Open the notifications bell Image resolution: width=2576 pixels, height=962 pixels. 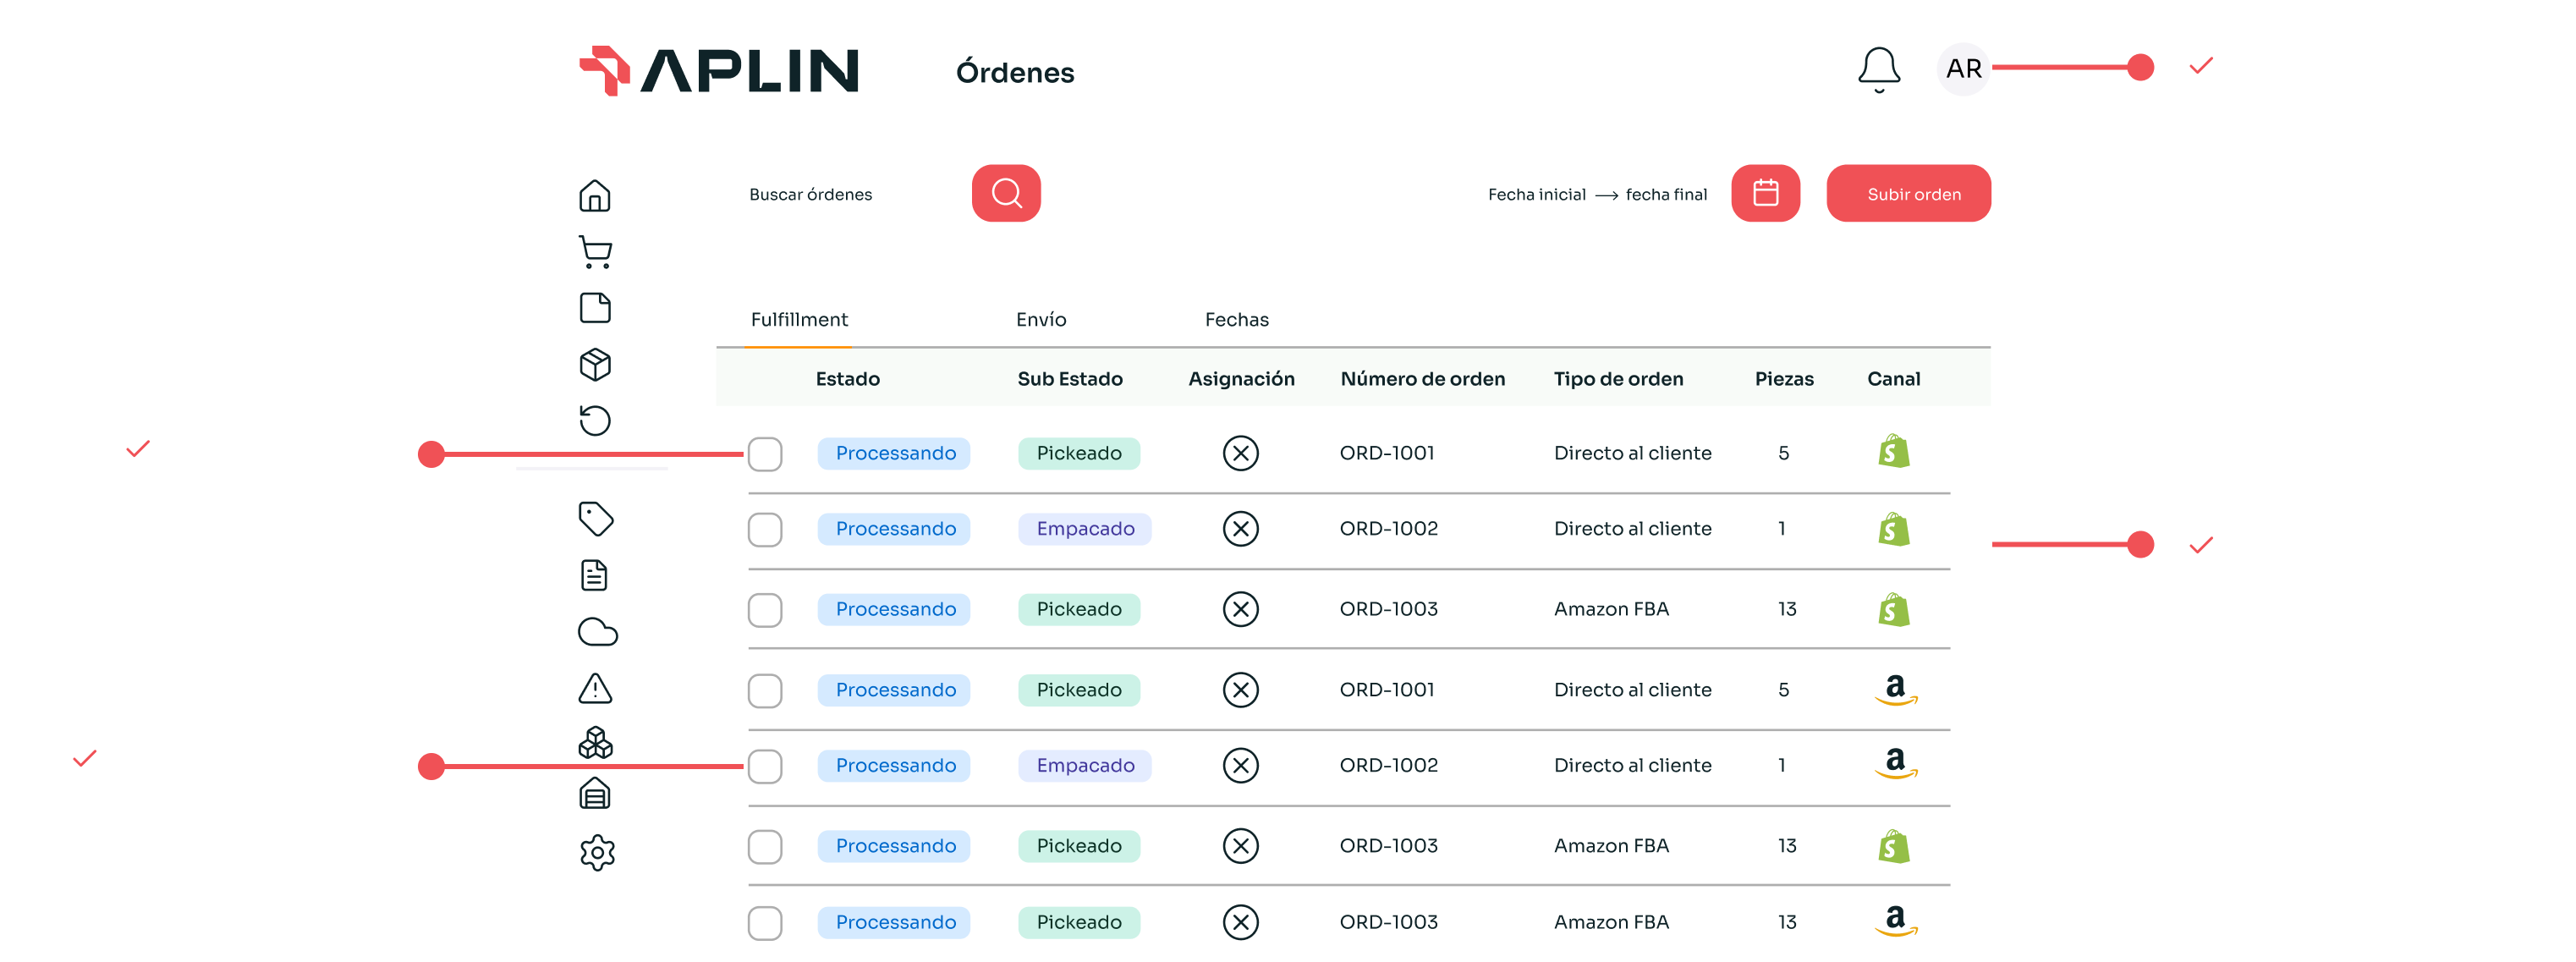[1879, 69]
